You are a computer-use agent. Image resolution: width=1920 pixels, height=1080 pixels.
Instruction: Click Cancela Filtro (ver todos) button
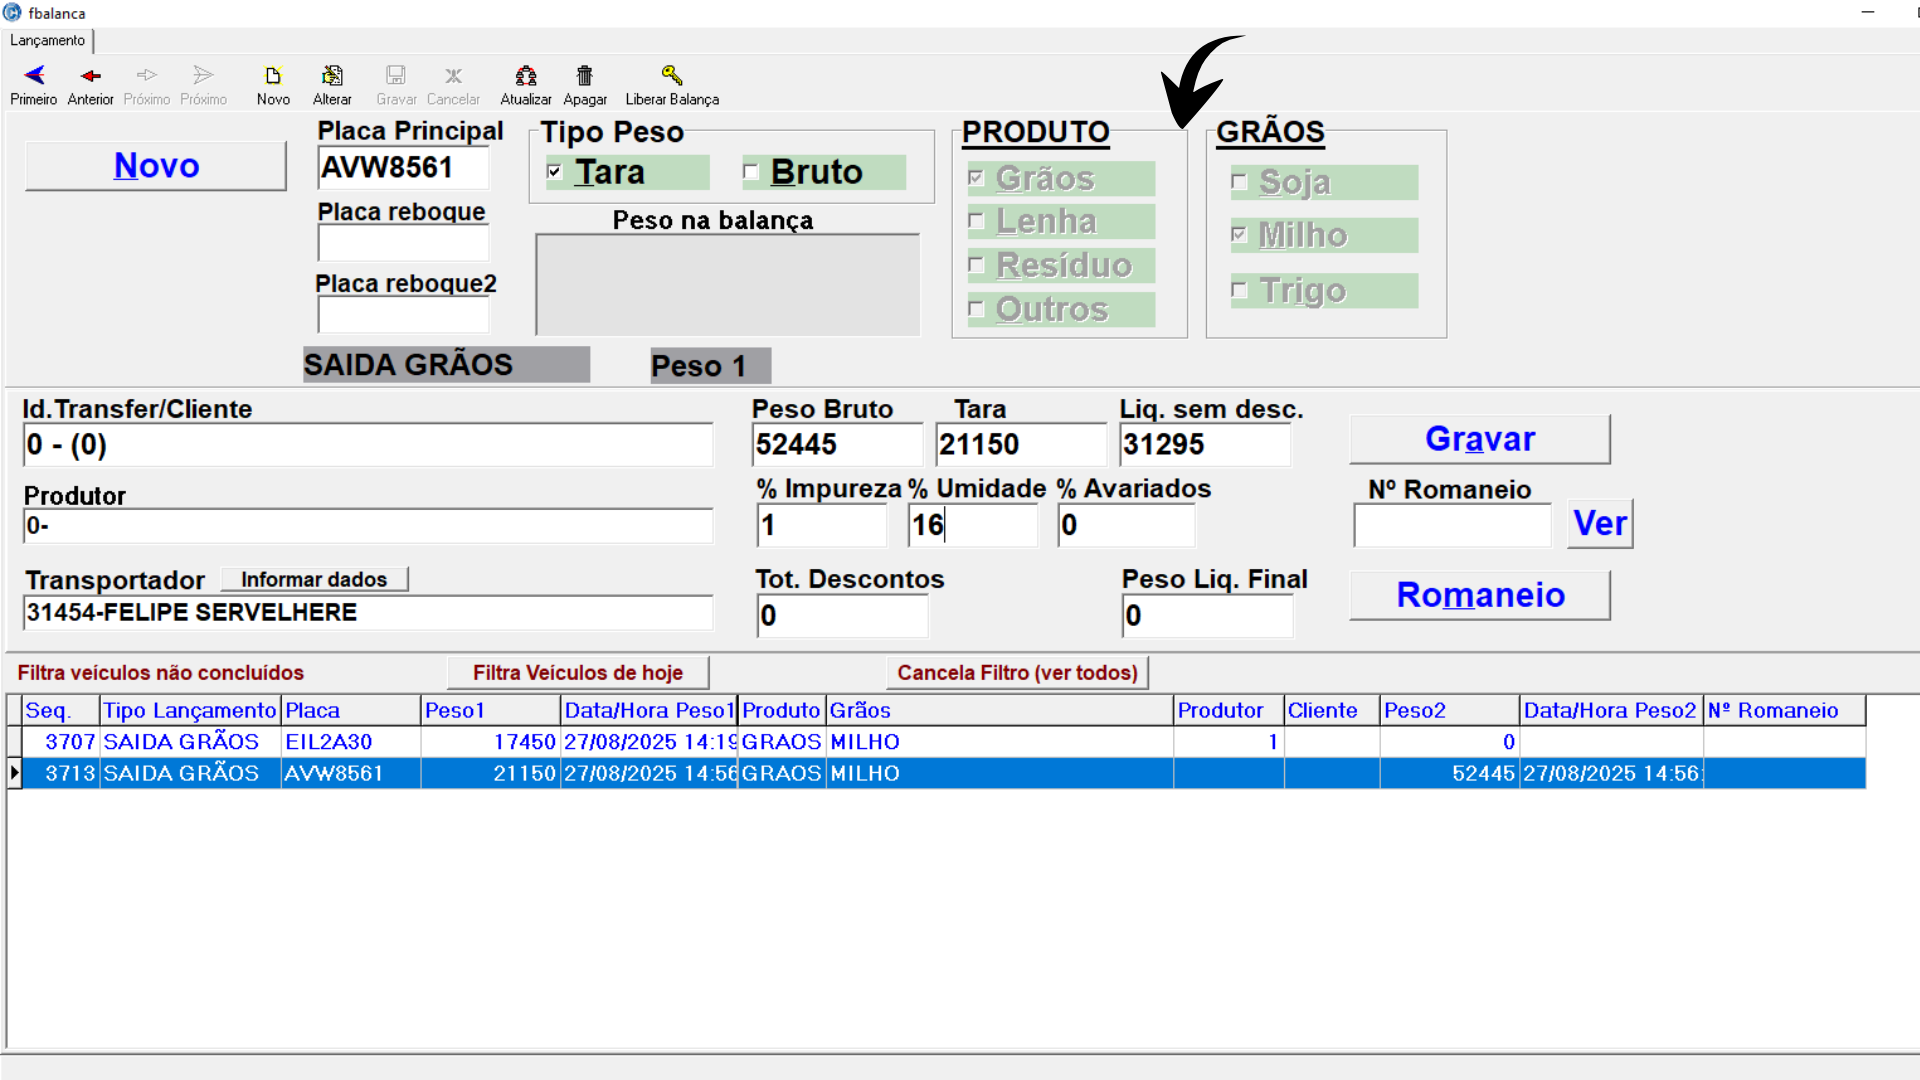coord(1017,673)
